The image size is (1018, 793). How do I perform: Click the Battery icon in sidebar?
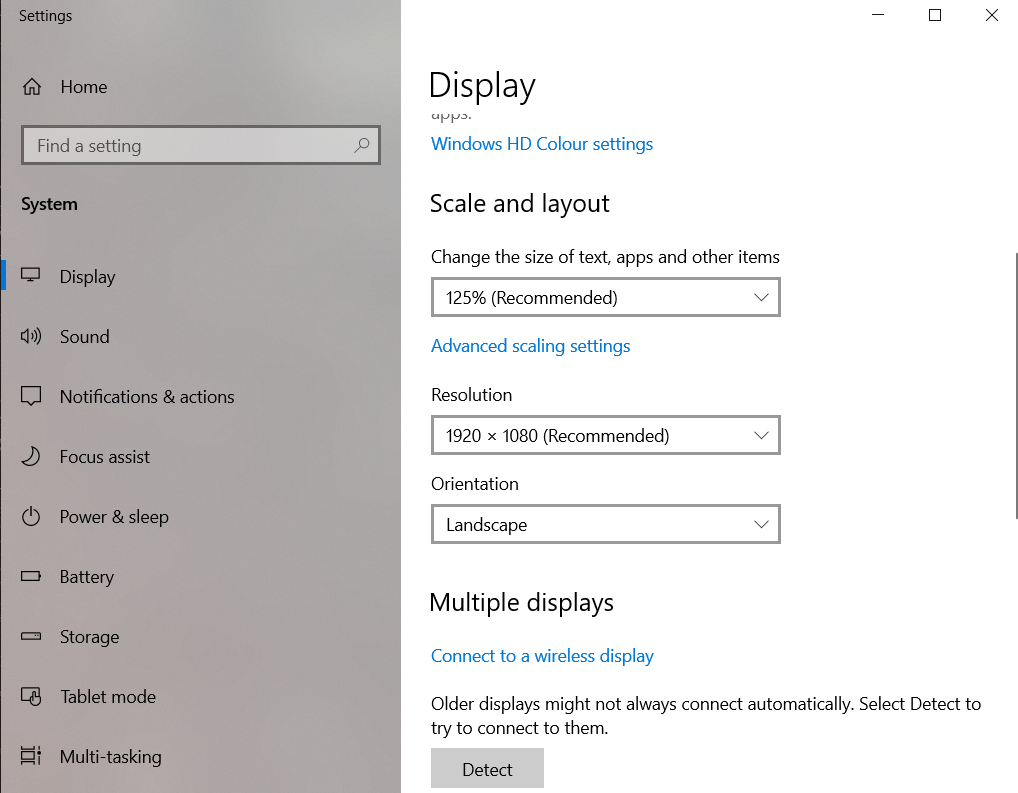[x=31, y=576]
